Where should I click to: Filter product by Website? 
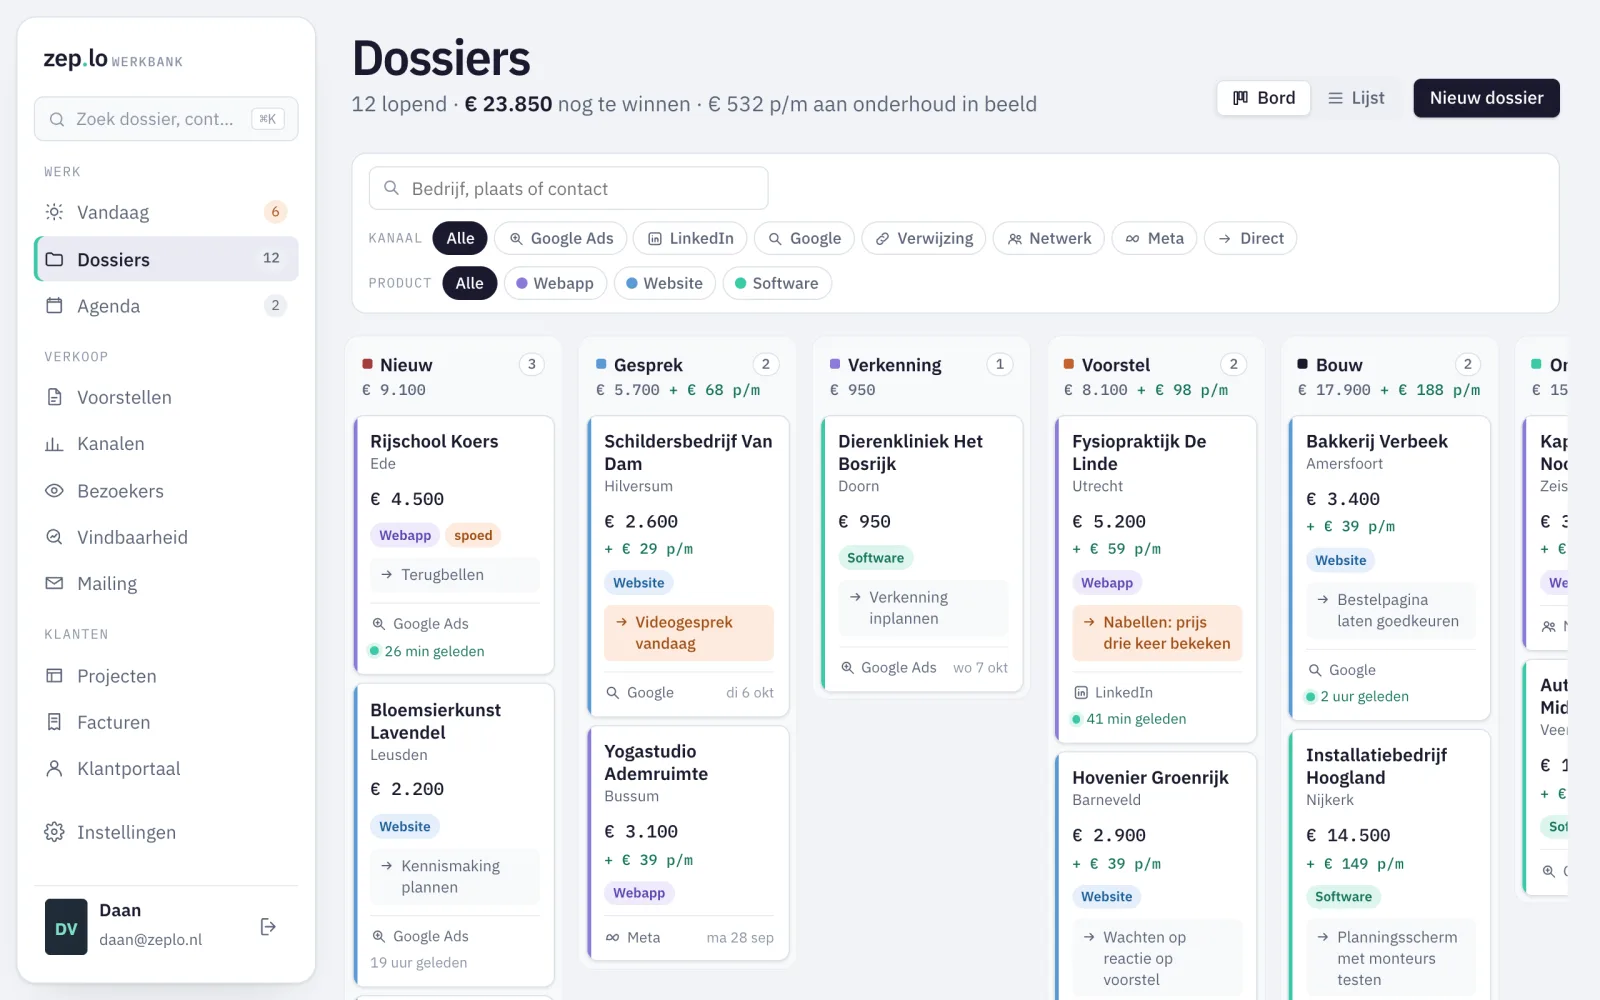point(664,283)
